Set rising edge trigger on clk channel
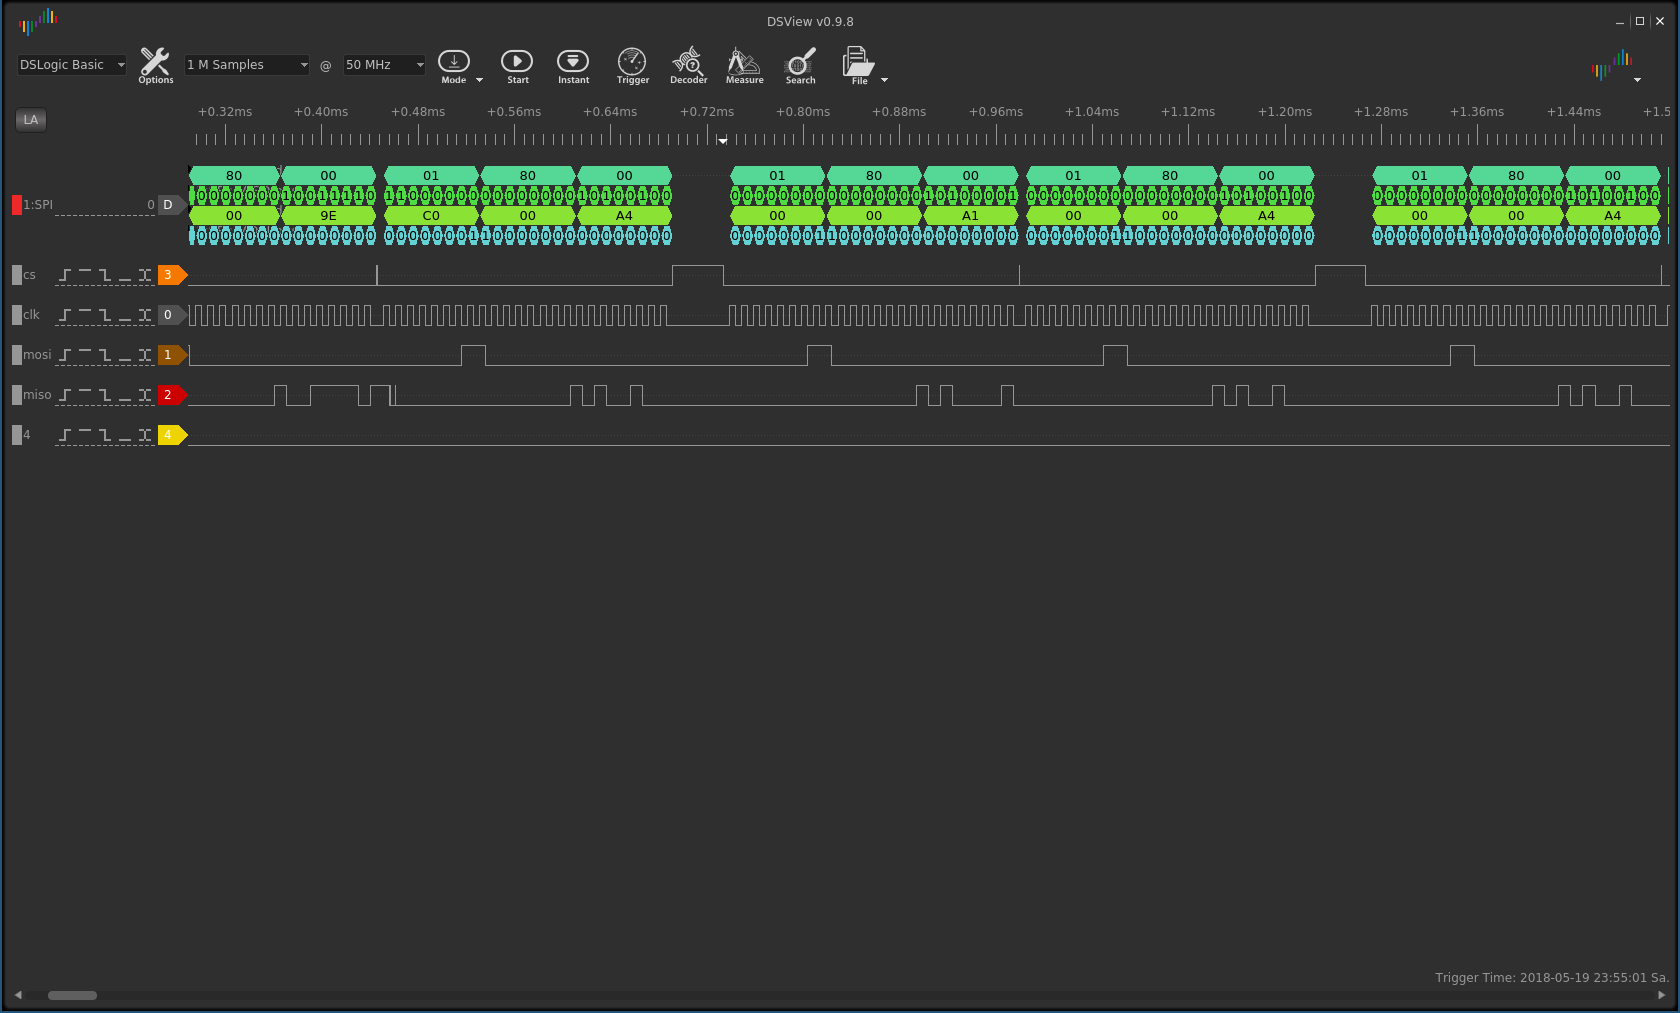The height and width of the screenshot is (1013, 1680). pyautogui.click(x=65, y=315)
